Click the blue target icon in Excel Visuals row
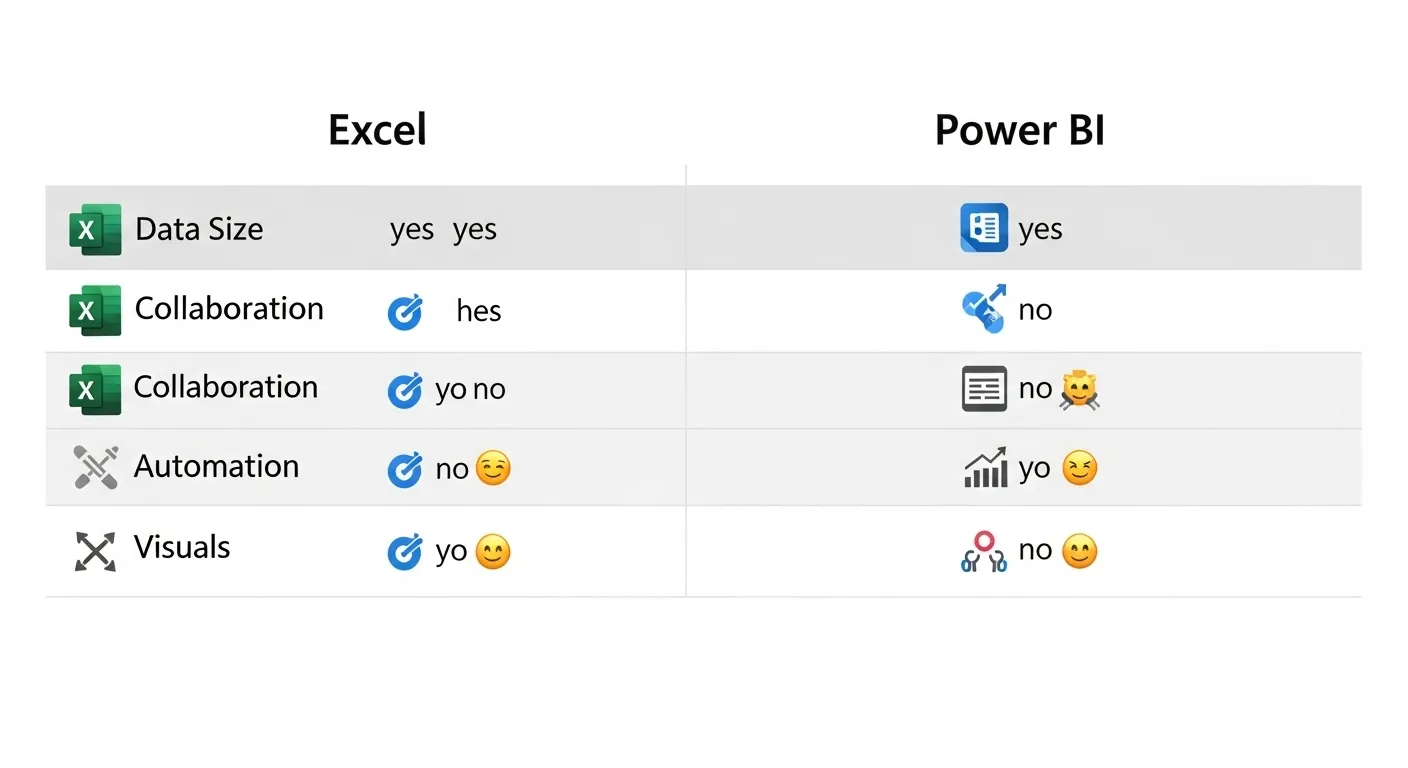Image resolution: width=1408 pixels, height=768 pixels. [x=405, y=552]
